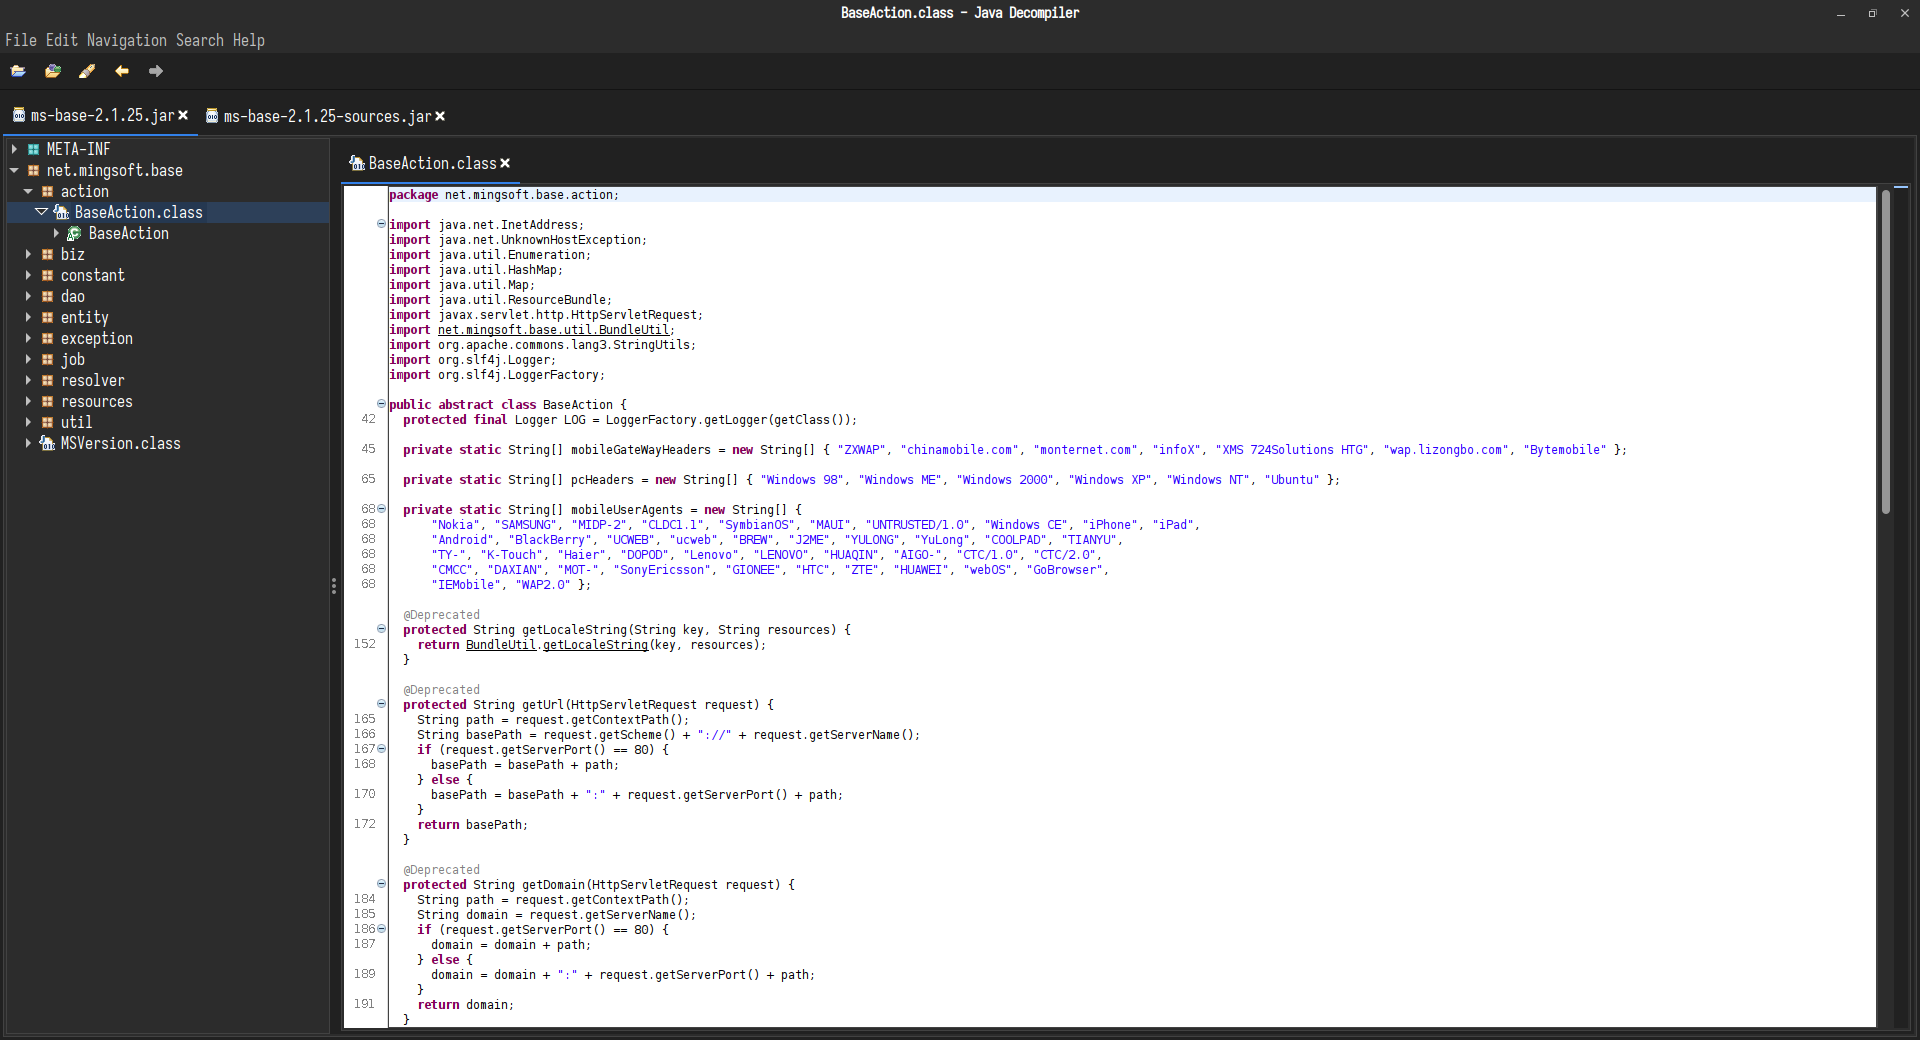Screen dimensions: 1920x1040
Task: Expand the biz package node
Action: (28, 254)
